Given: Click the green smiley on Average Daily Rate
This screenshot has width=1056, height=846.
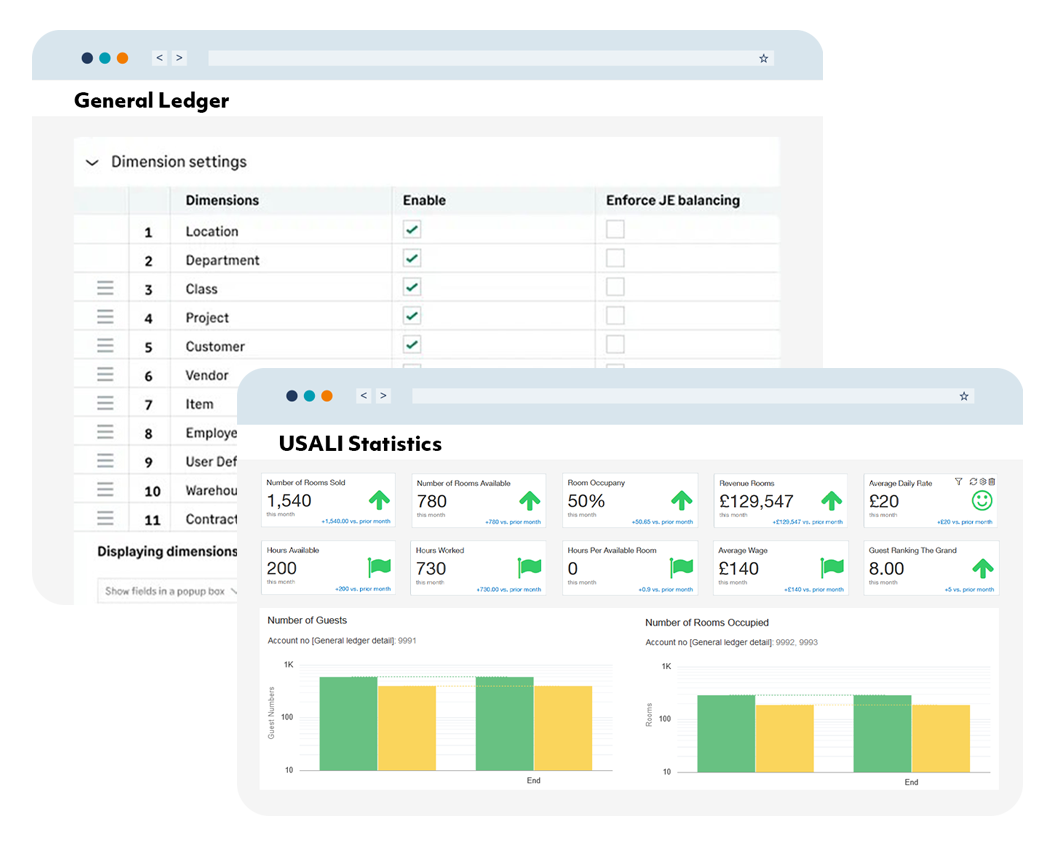Looking at the screenshot, I should [x=982, y=500].
